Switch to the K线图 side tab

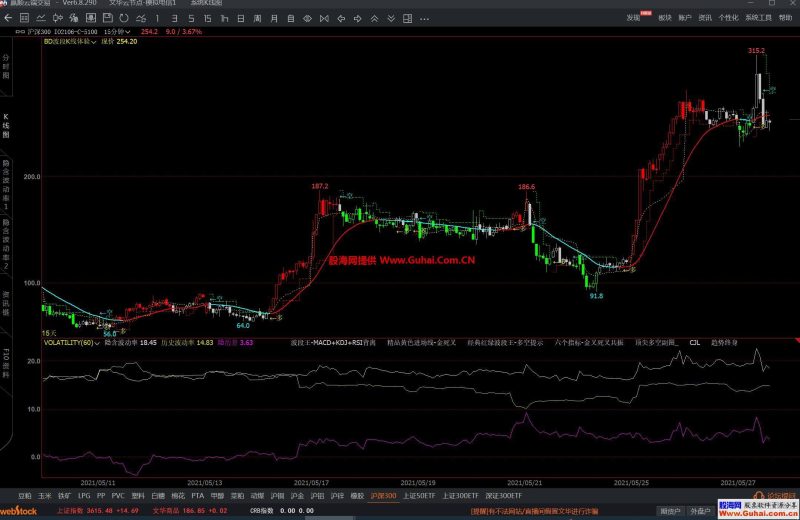pos(6,126)
